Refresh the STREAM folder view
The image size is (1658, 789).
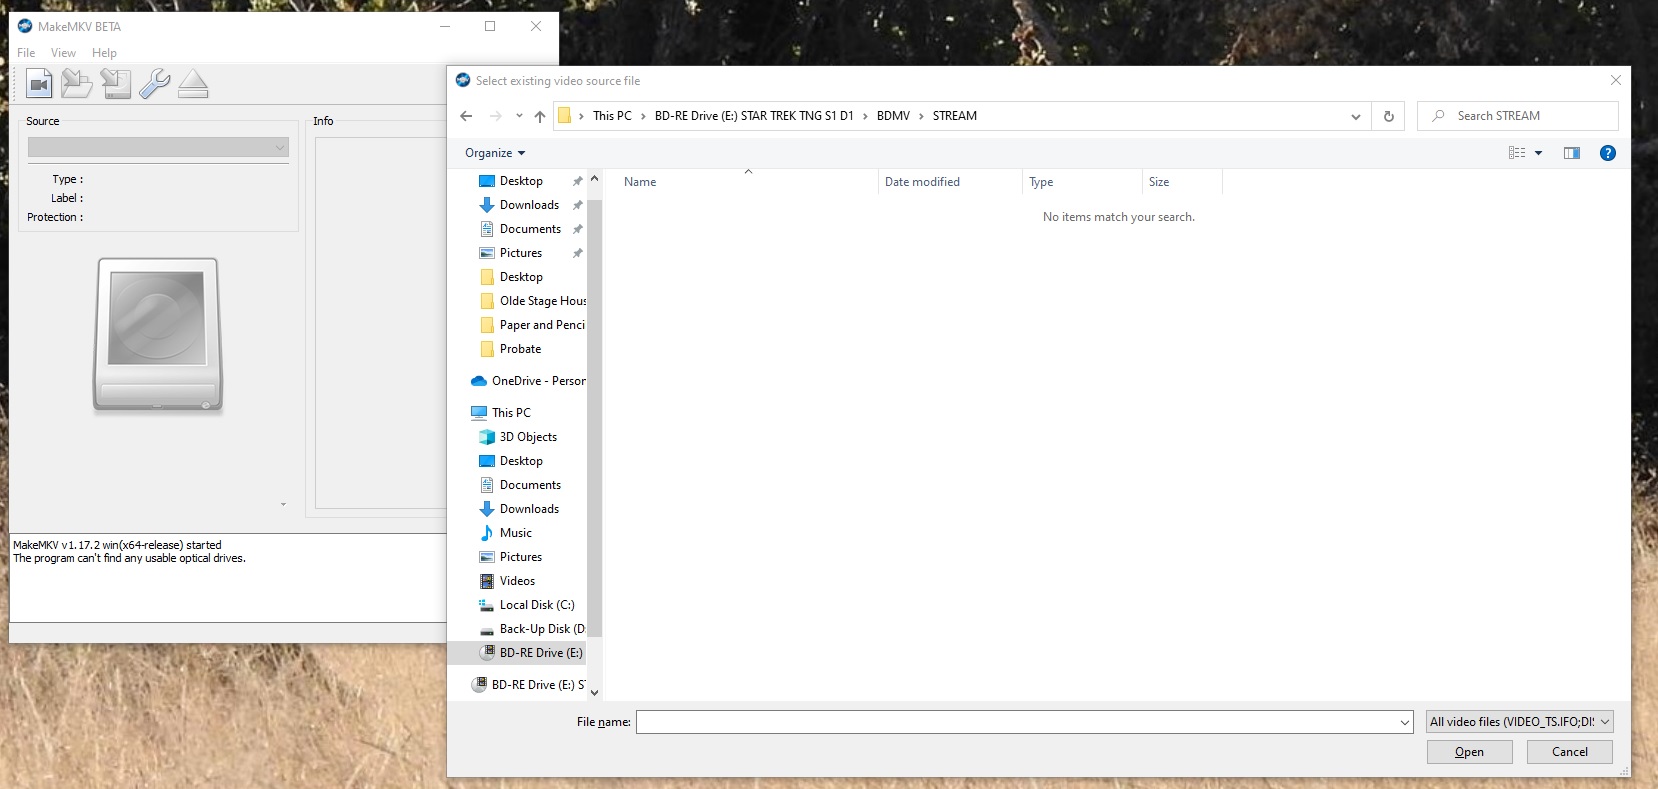(1388, 116)
